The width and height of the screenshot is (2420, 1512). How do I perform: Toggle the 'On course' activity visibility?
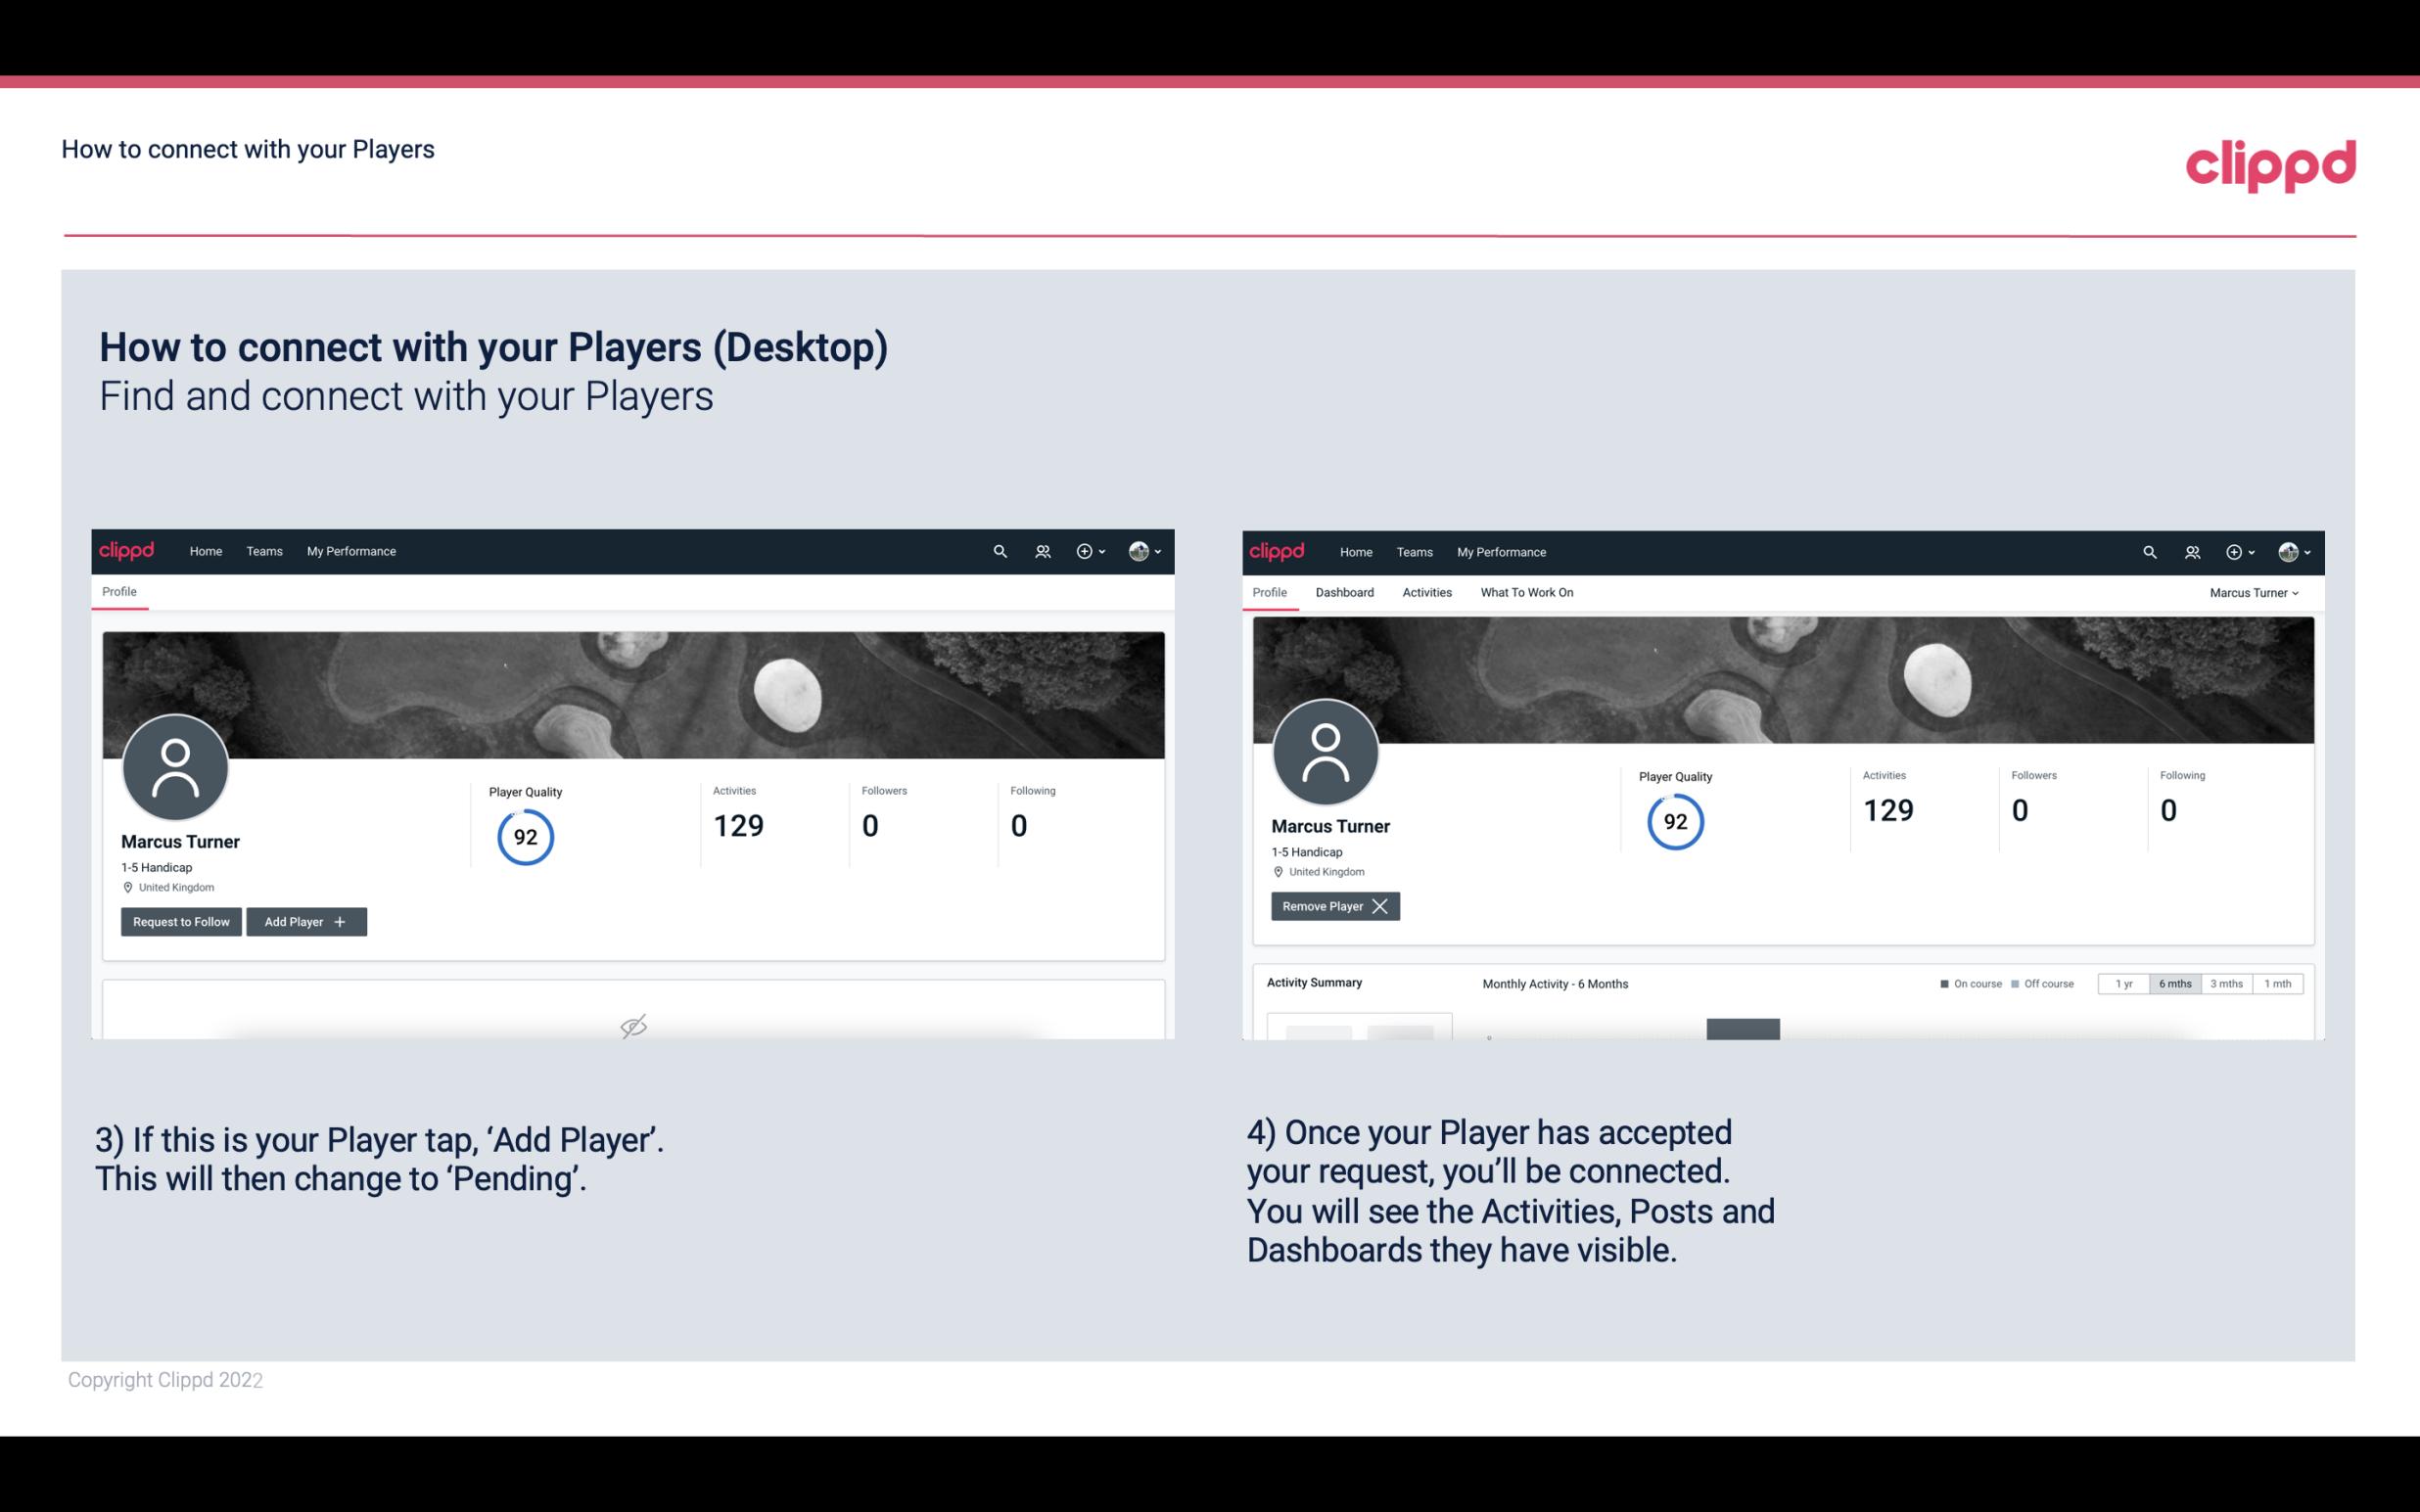tap(1962, 983)
